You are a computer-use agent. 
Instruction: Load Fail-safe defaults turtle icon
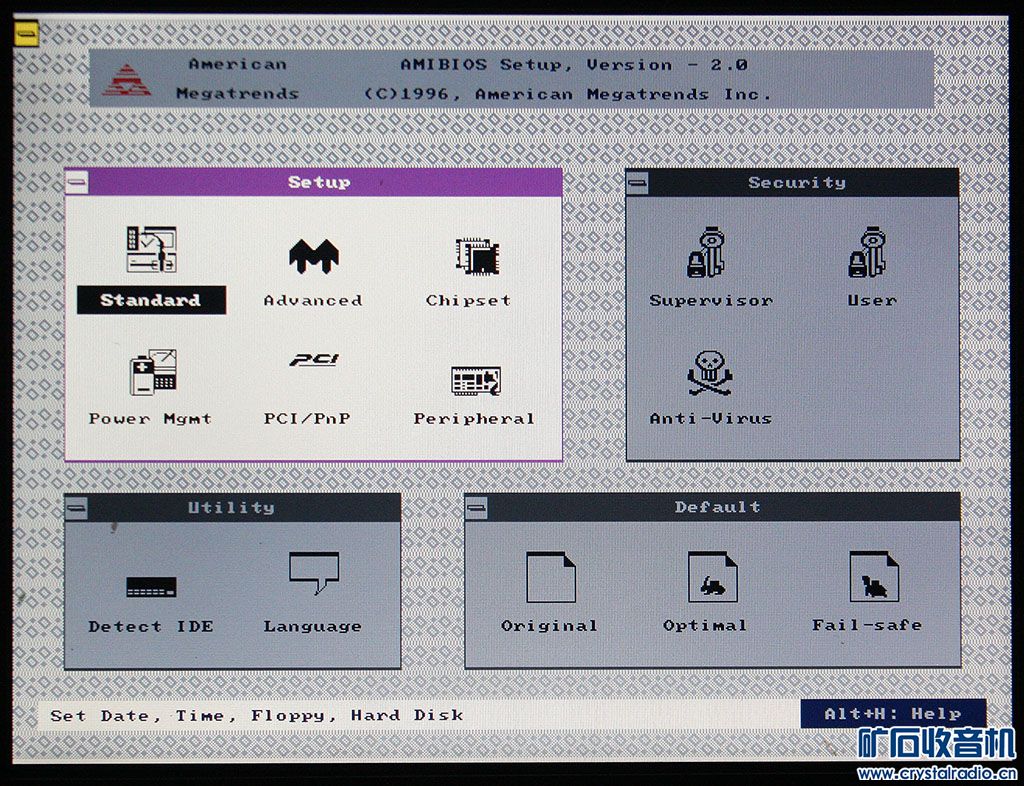(874, 577)
